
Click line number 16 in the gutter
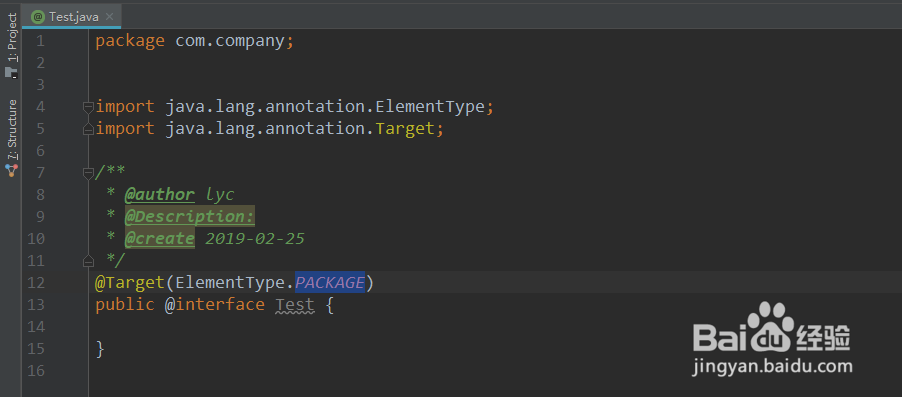[36, 371]
